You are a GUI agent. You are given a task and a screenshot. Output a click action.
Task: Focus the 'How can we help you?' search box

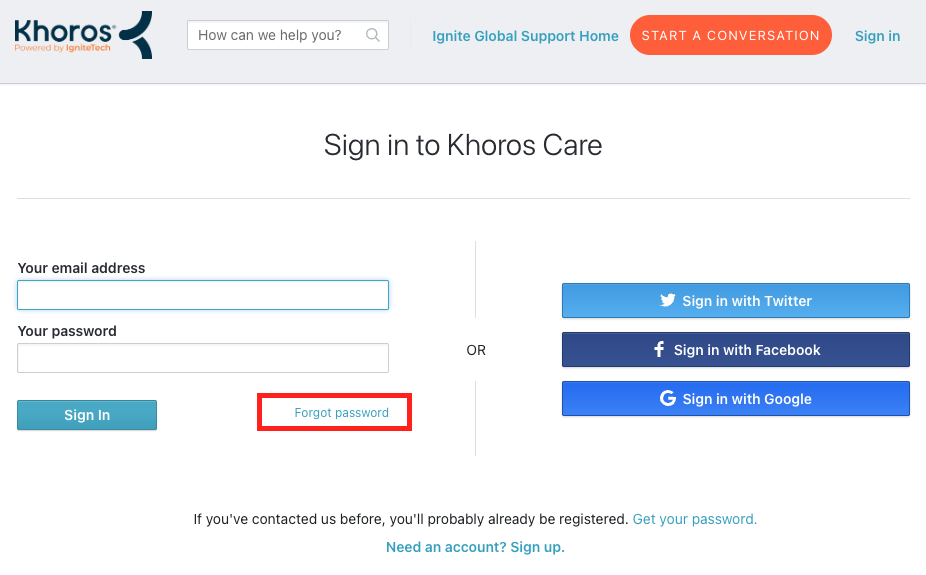[288, 35]
